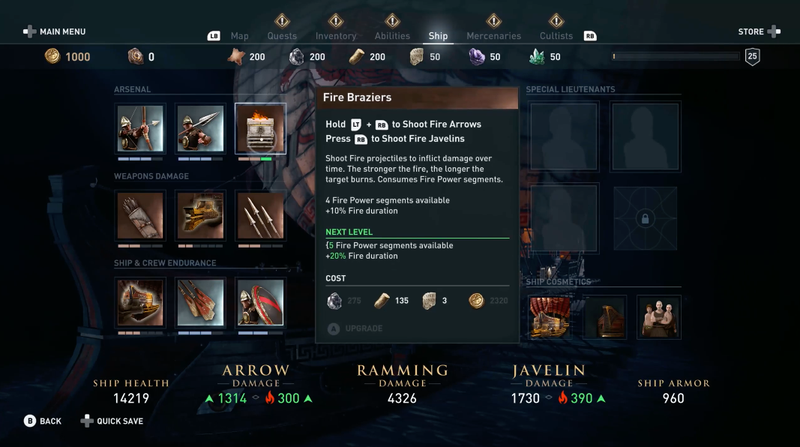This screenshot has width=800, height=447.
Task: Click the Back button
Action: click(43, 421)
